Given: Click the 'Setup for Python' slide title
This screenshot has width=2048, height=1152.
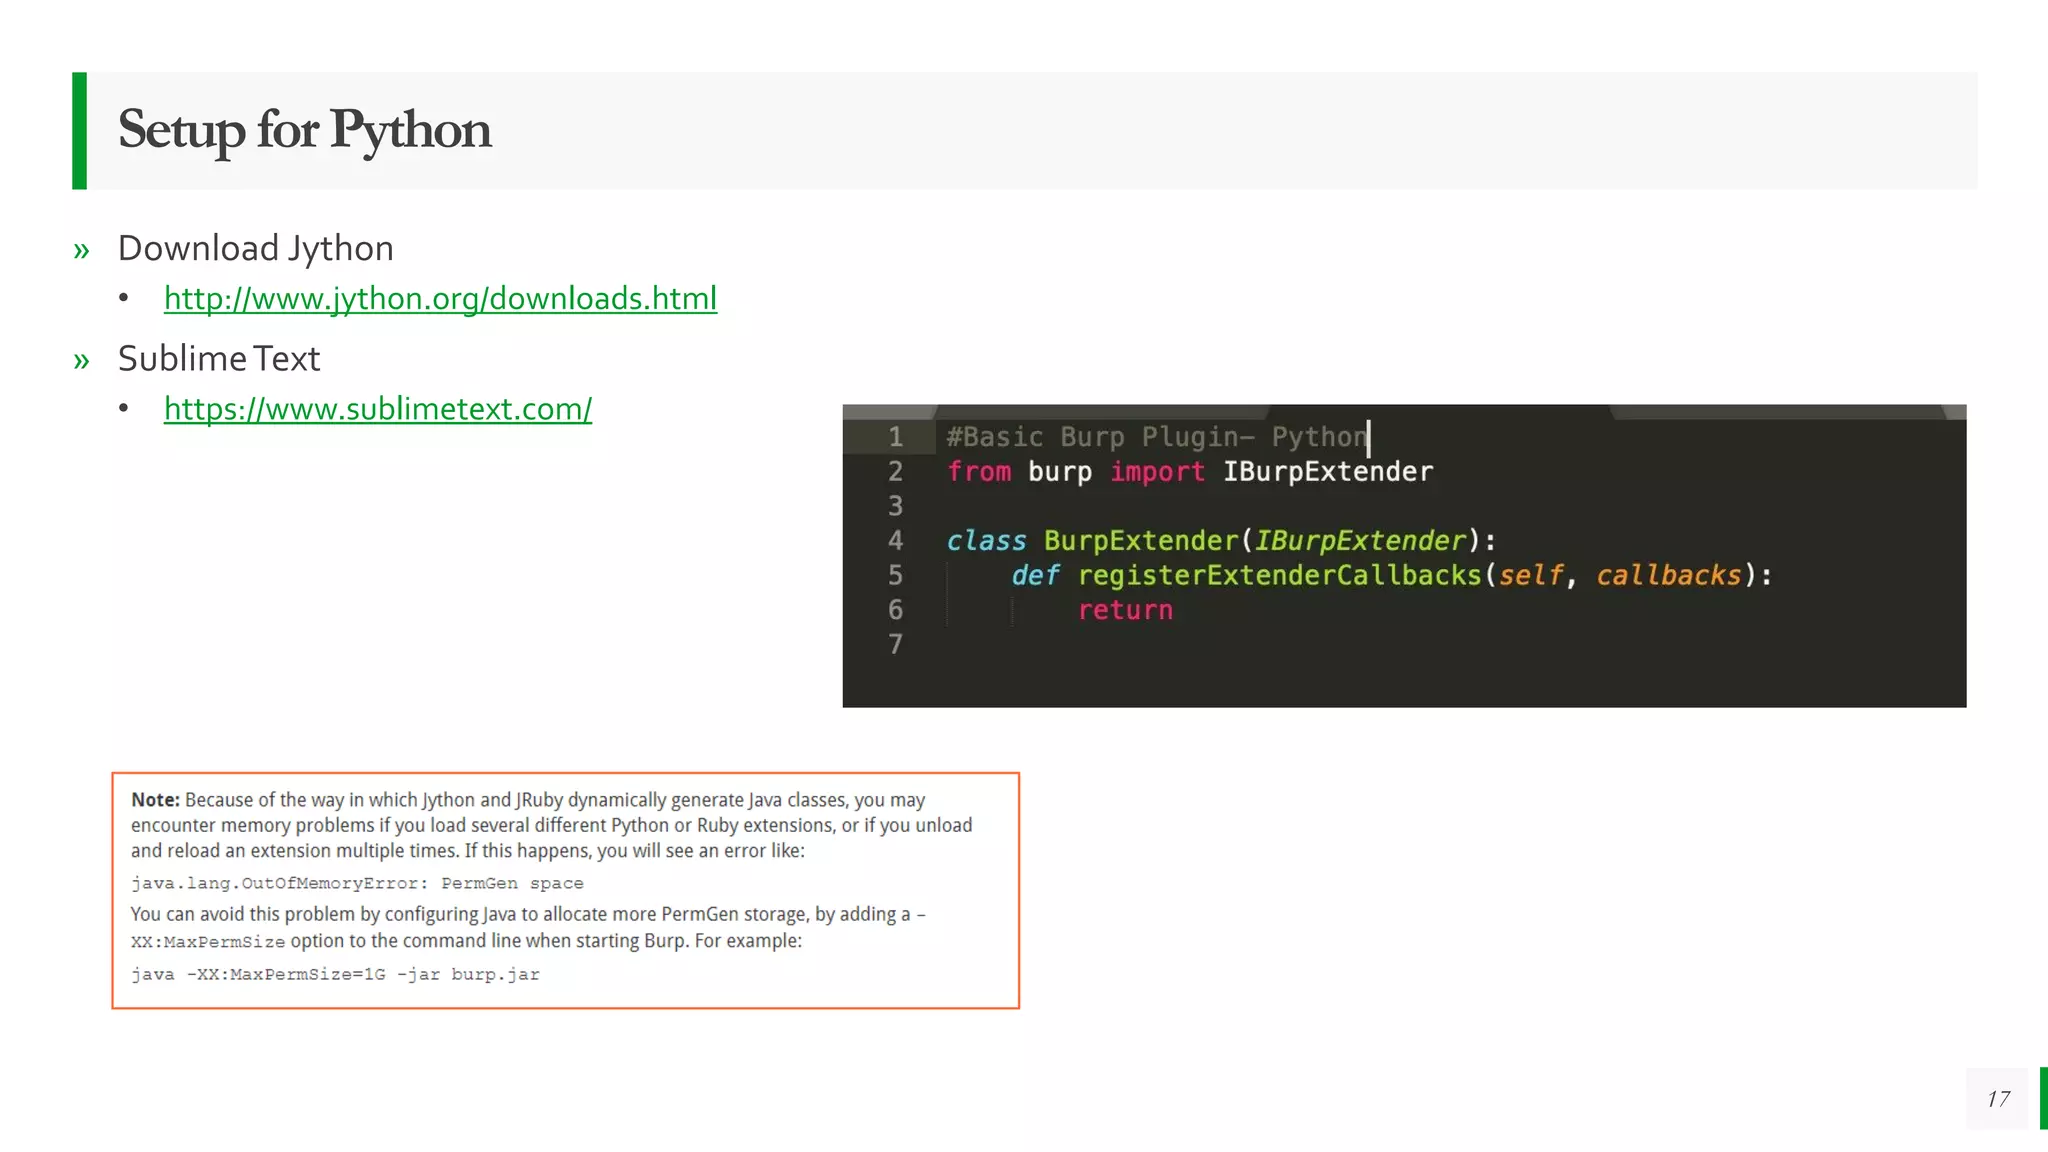Looking at the screenshot, I should (x=304, y=130).
